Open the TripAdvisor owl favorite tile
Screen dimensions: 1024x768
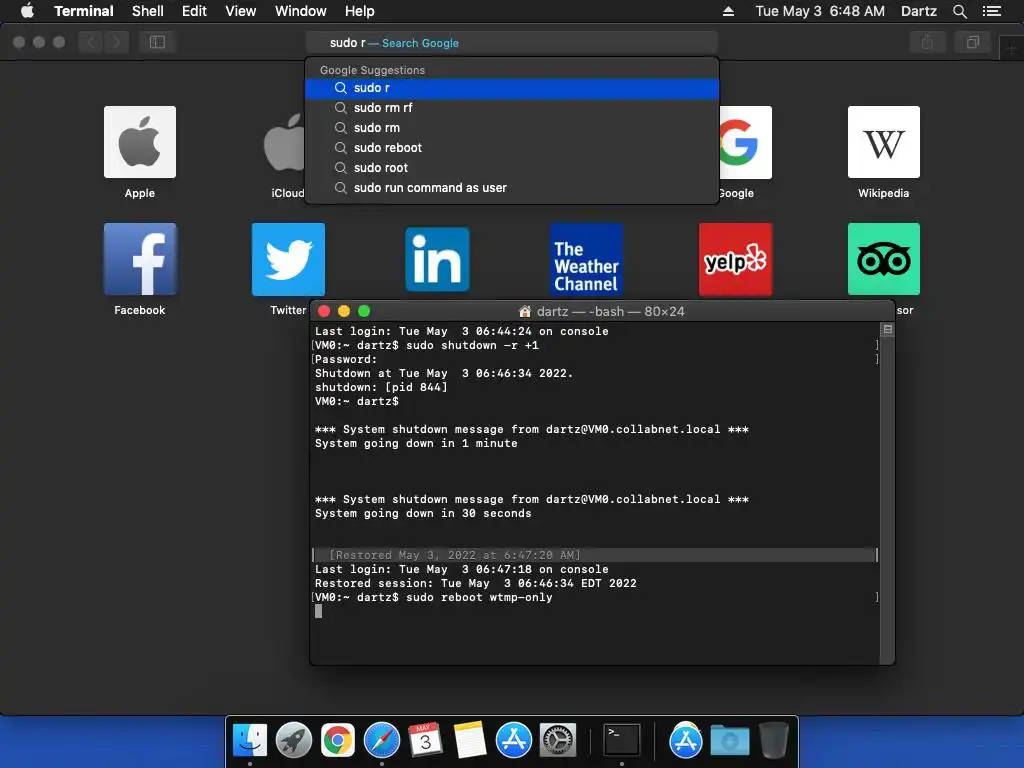(x=884, y=259)
